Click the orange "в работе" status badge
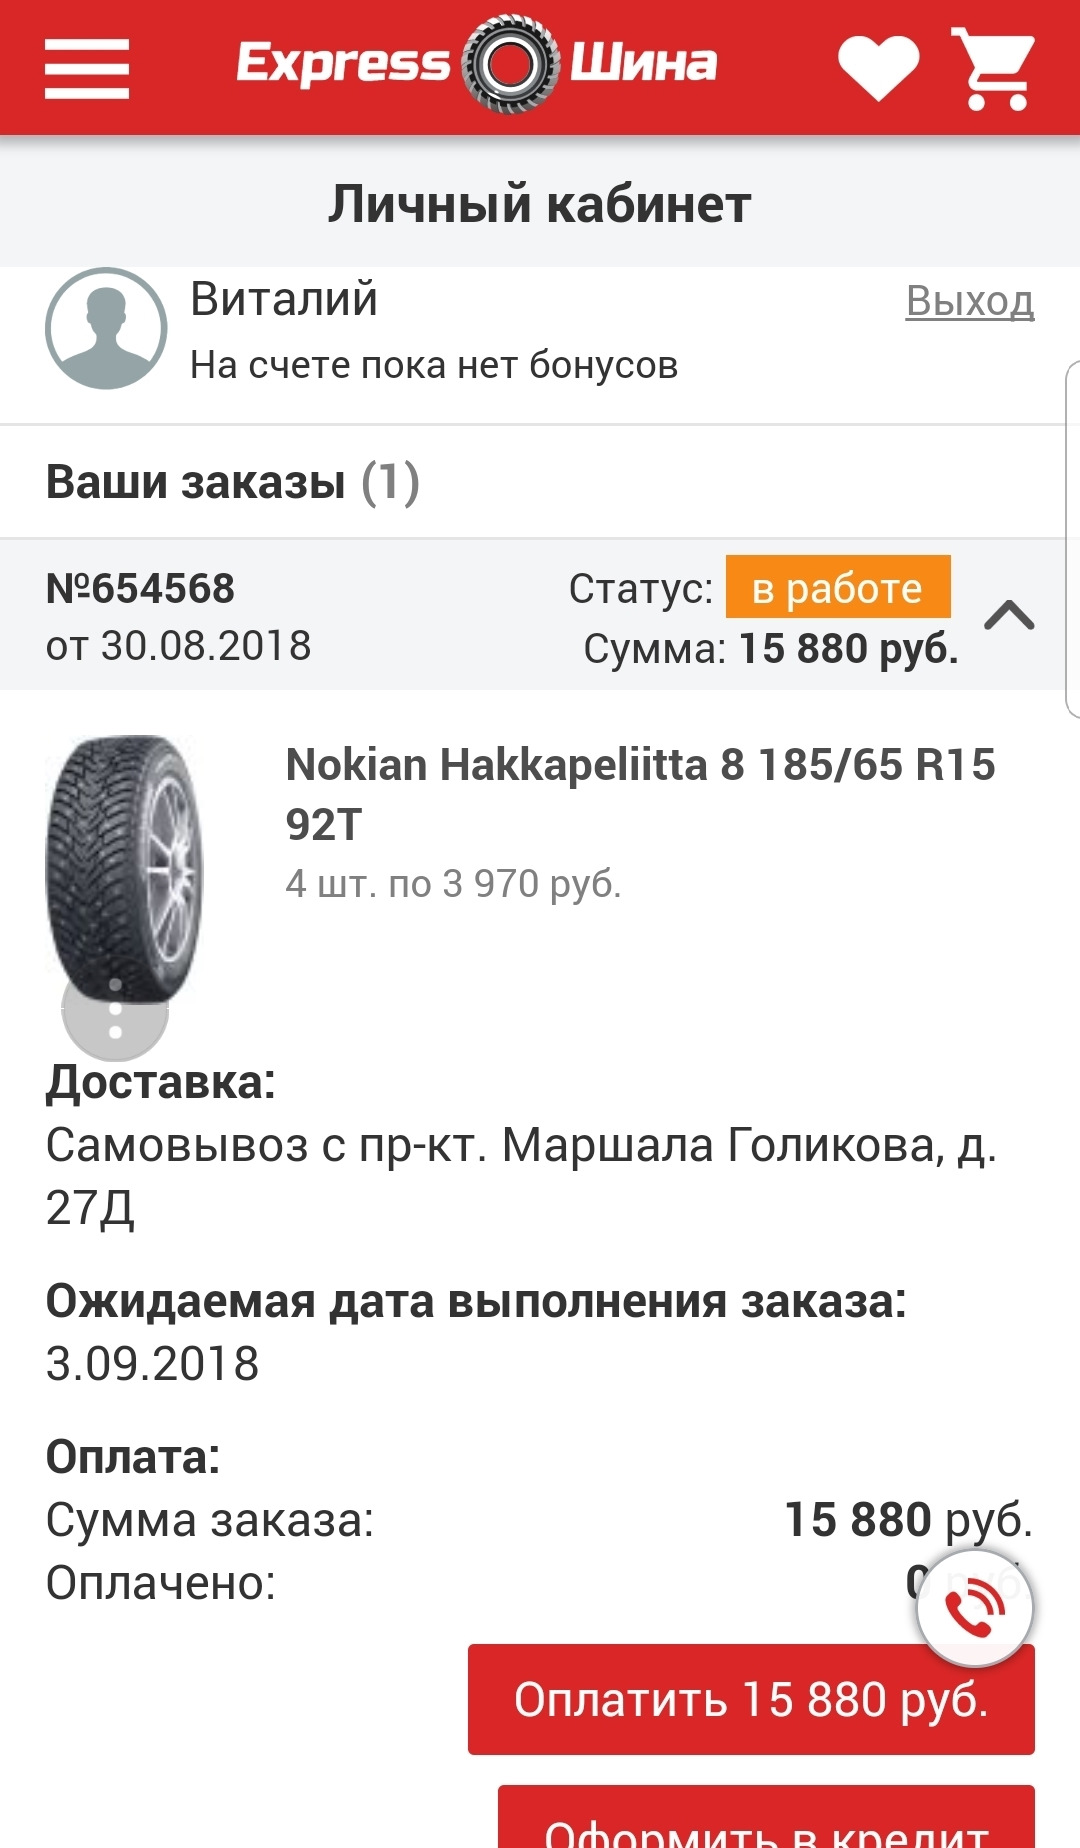This screenshot has width=1080, height=1848. point(837,588)
